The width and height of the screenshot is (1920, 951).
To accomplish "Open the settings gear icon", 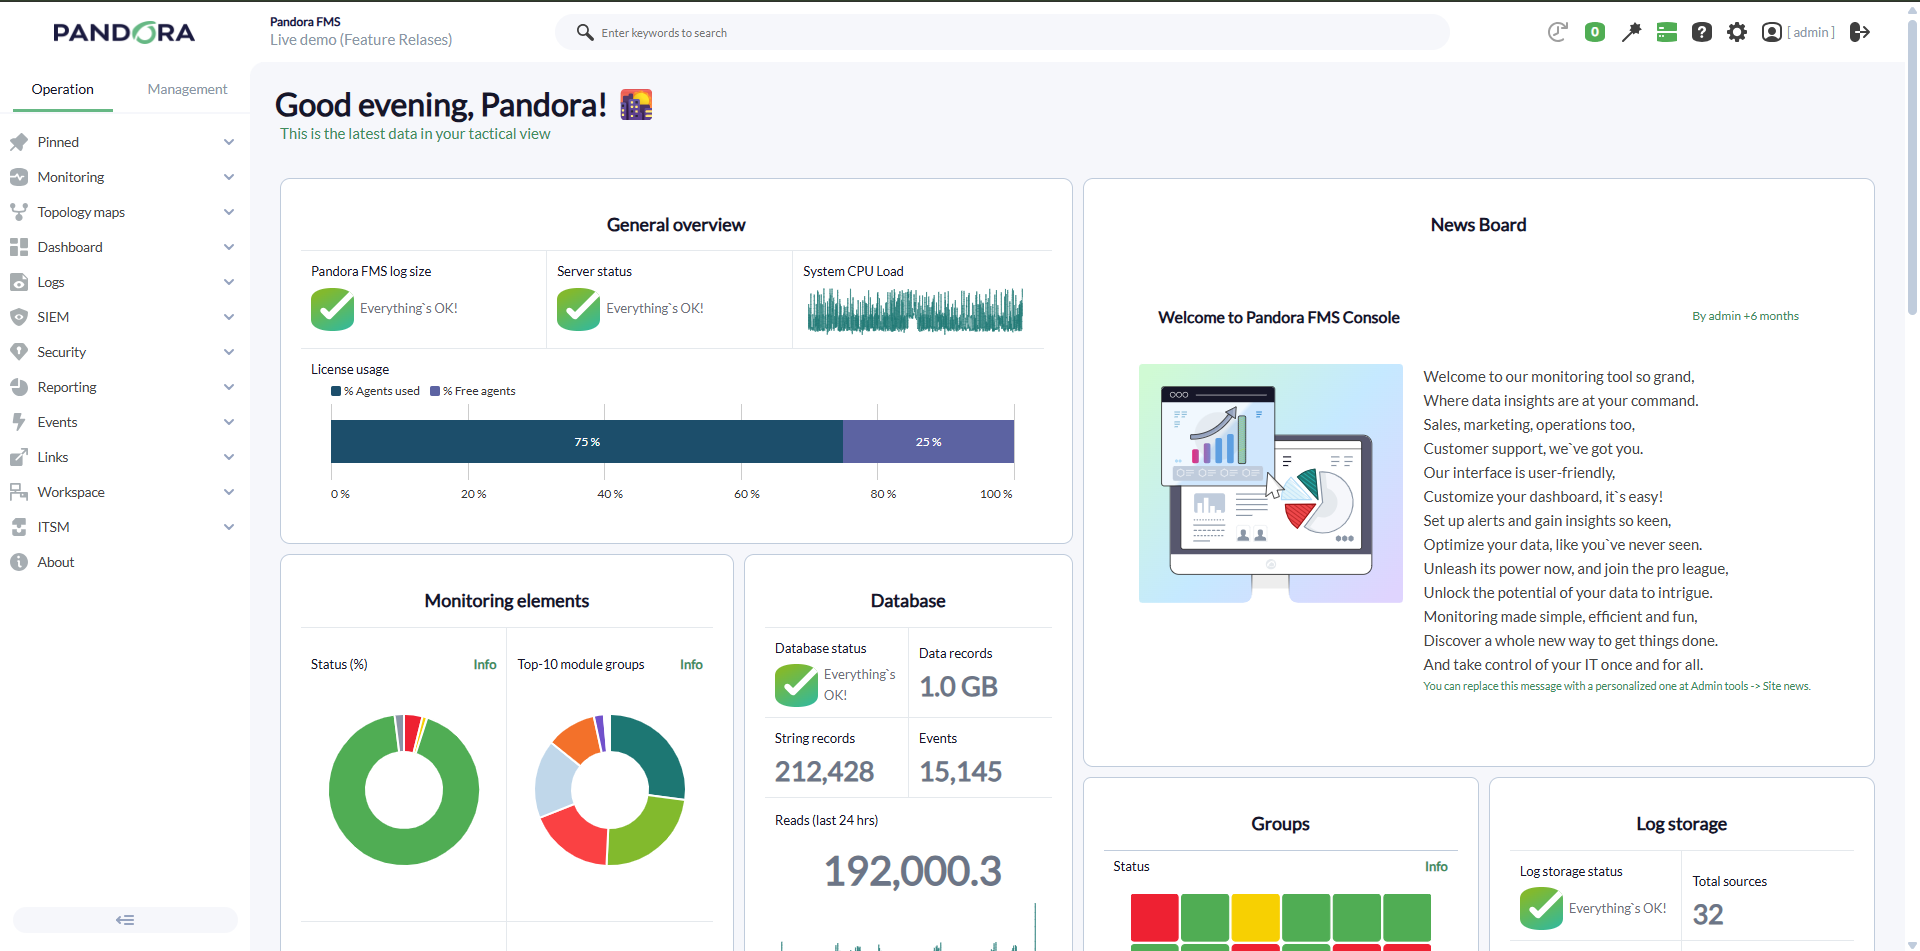I will pyautogui.click(x=1737, y=32).
